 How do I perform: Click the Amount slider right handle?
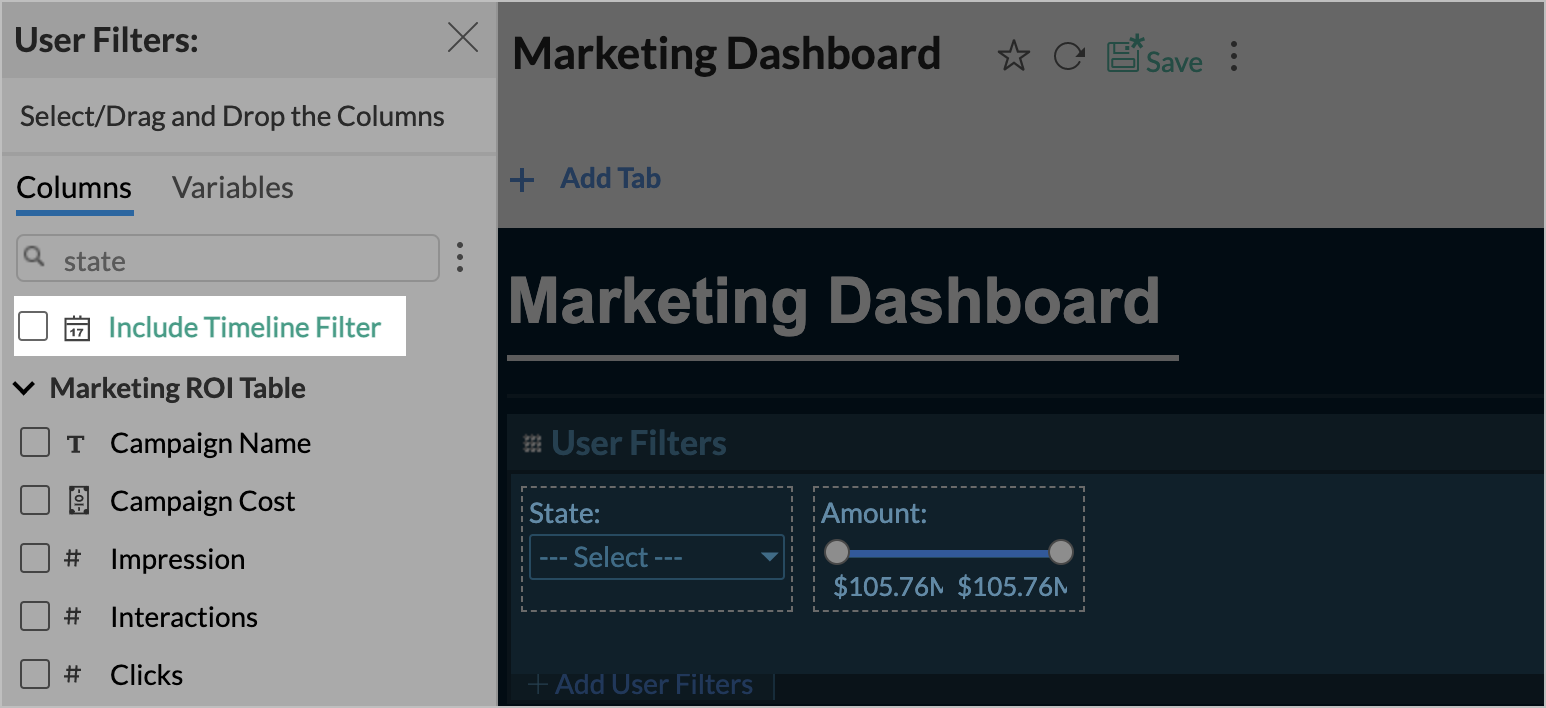[1061, 552]
